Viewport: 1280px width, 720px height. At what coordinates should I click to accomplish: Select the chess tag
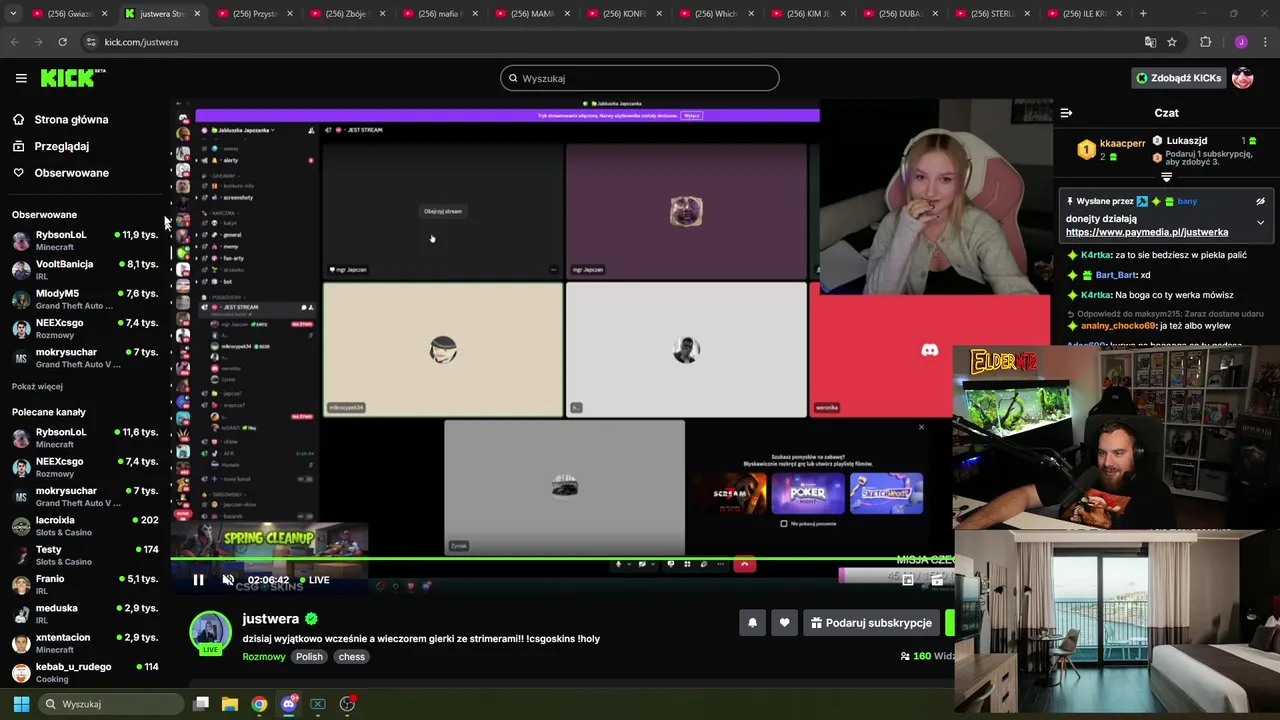pyautogui.click(x=352, y=657)
